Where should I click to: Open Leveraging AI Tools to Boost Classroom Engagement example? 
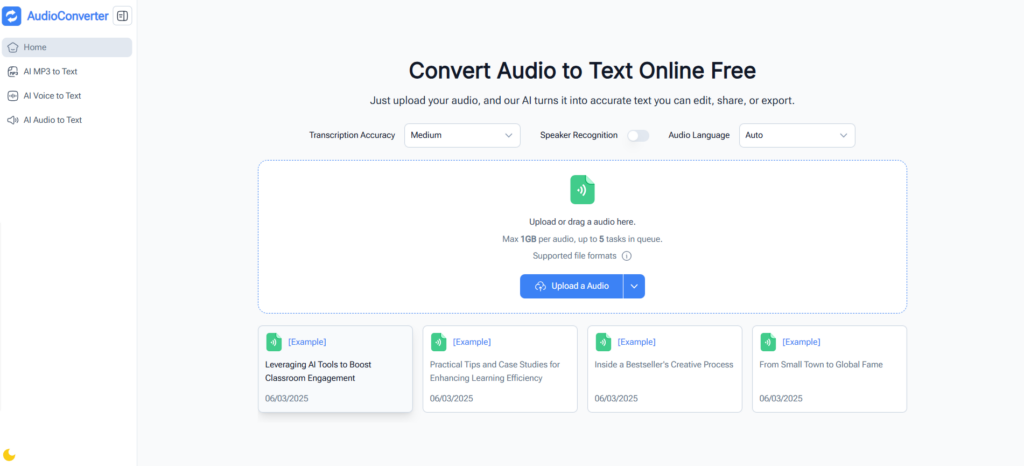click(x=335, y=369)
